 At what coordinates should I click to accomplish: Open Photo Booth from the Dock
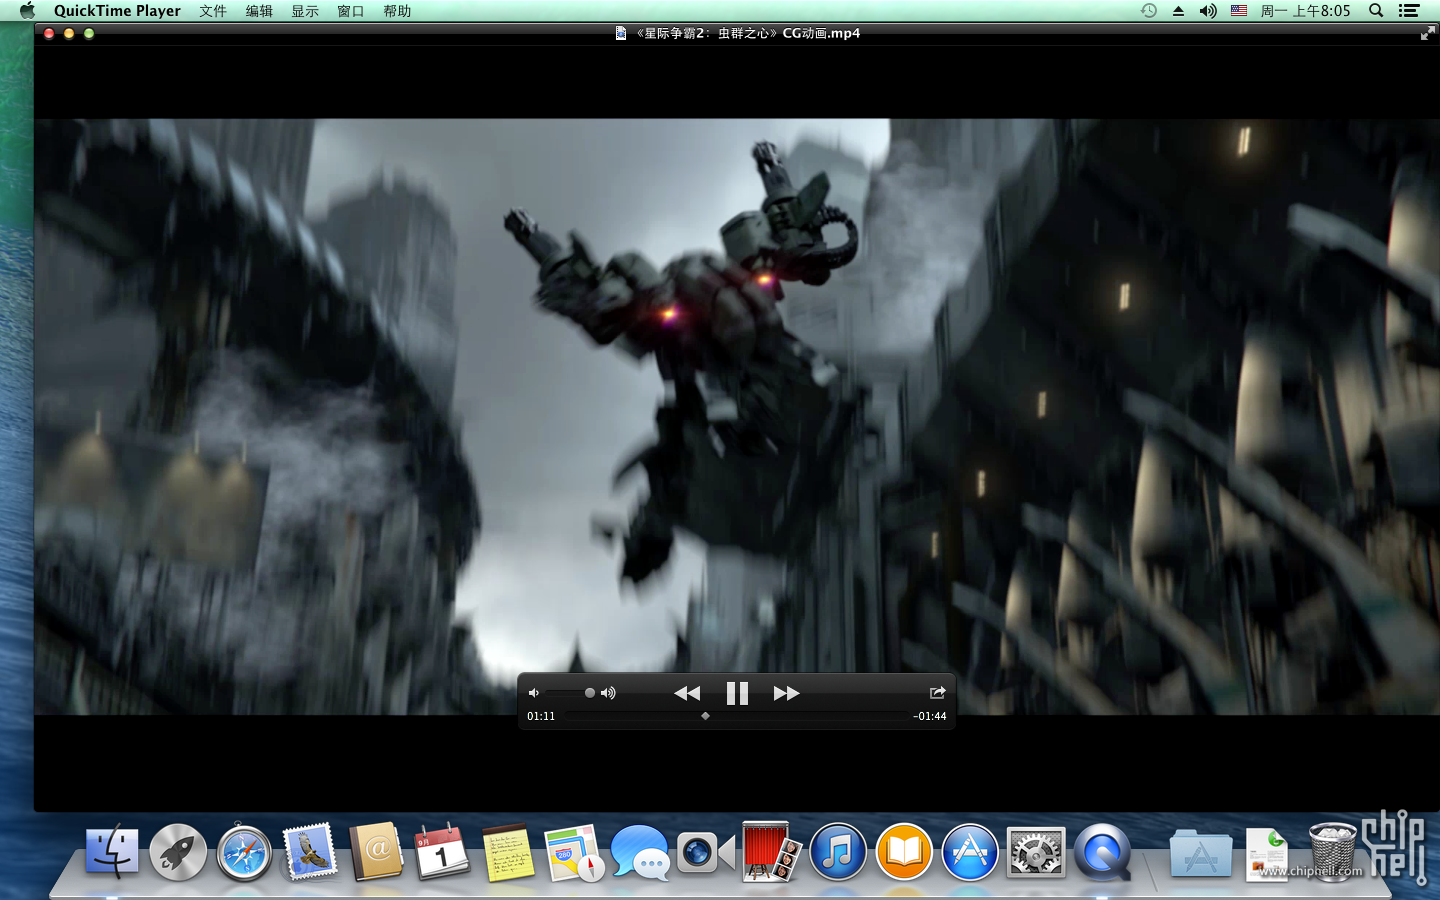[771, 852]
